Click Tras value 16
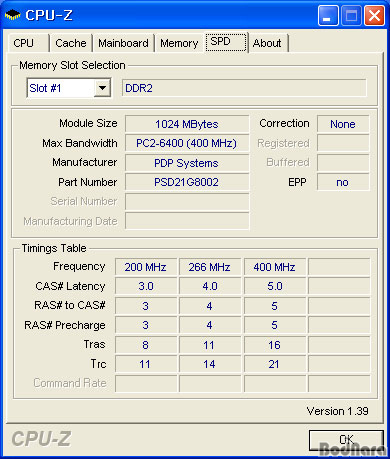The image size is (390, 459). [x=275, y=345]
